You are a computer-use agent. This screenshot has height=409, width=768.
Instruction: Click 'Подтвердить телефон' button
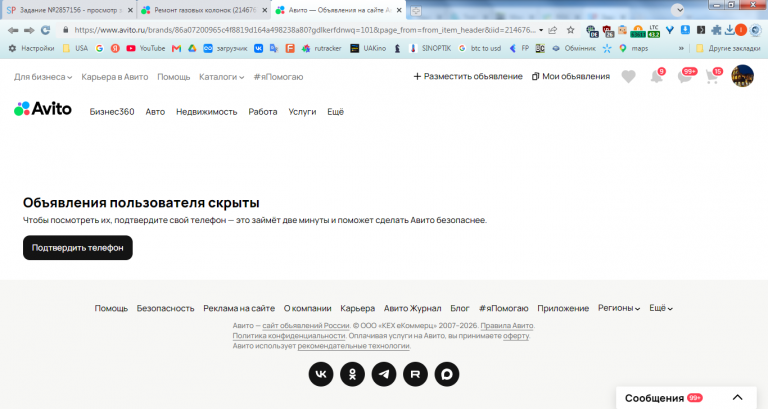coord(78,248)
